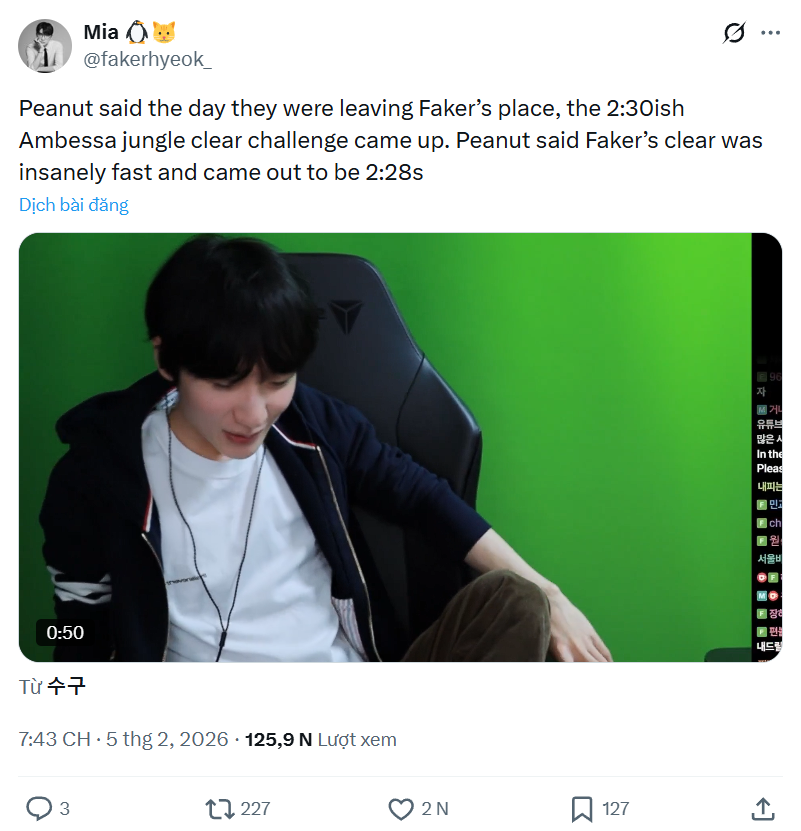Toggle the heart like icon
The width and height of the screenshot is (801, 831).
401,808
